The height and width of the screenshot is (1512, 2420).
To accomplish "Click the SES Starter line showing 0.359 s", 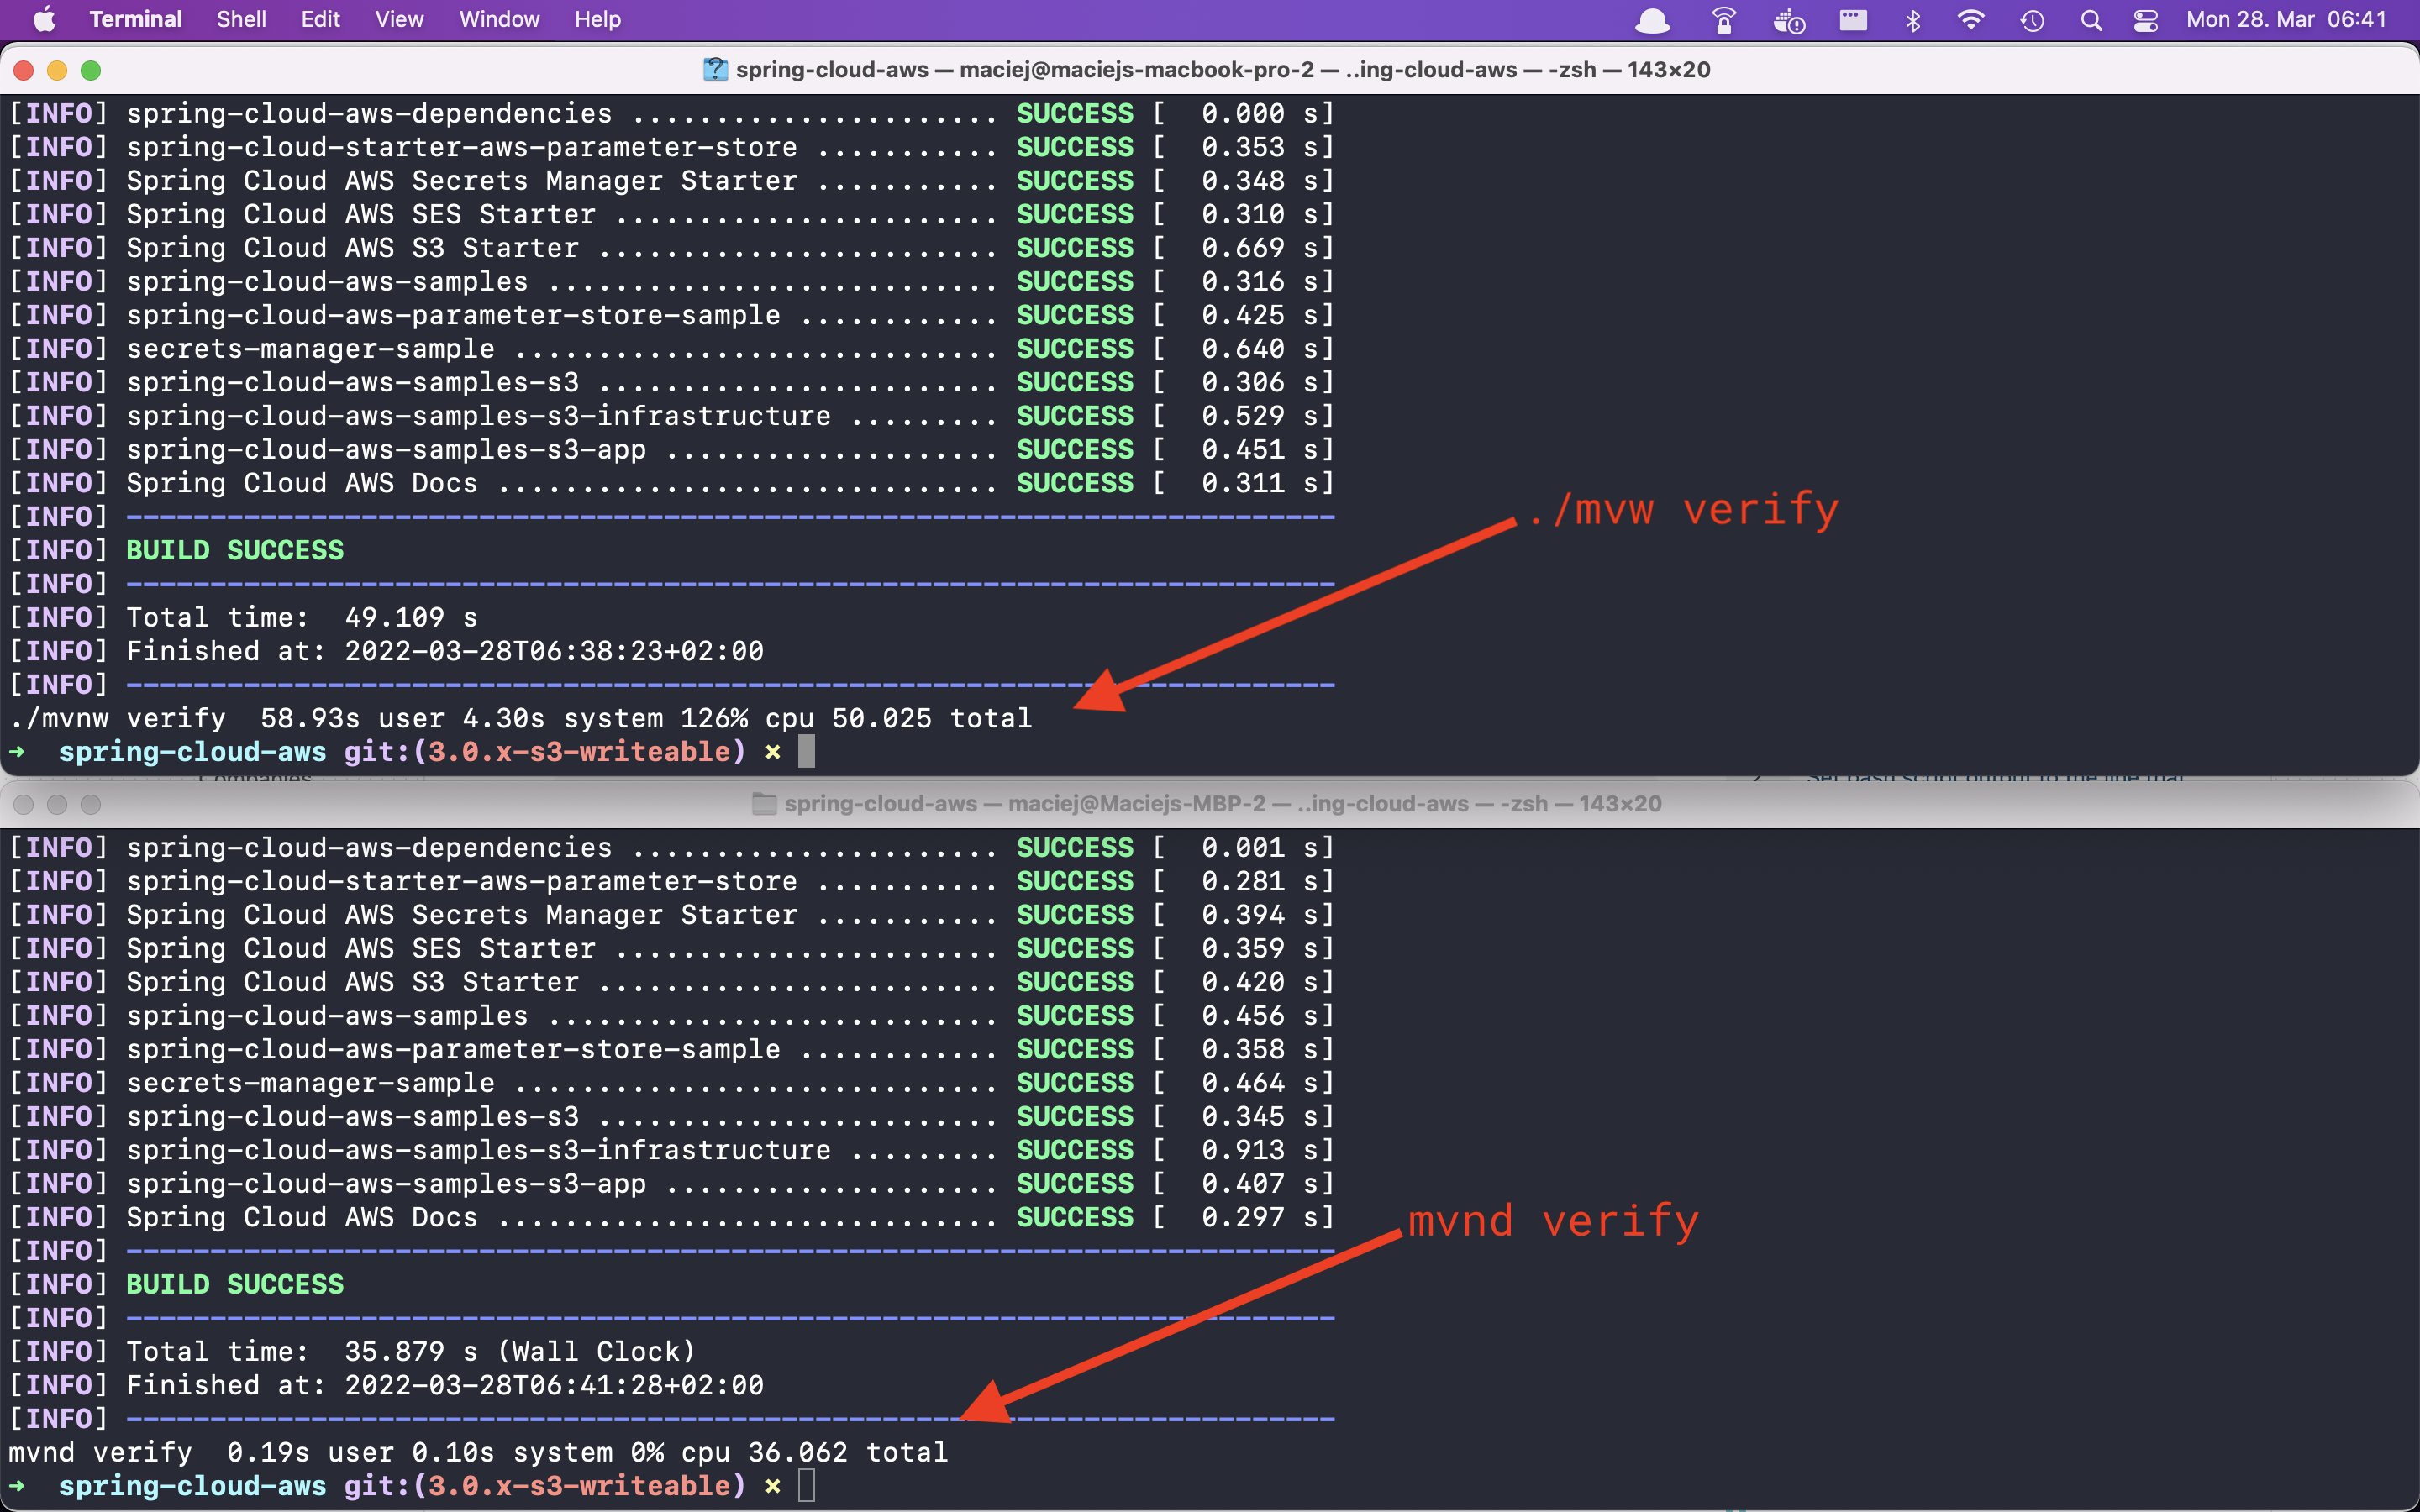I will (672, 948).
